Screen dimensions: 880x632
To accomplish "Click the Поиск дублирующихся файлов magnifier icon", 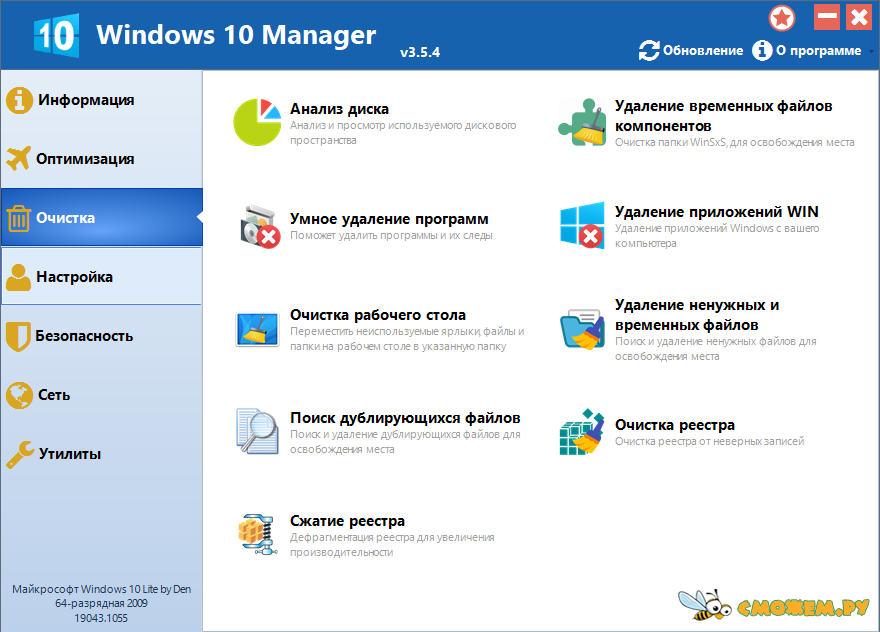I will coord(257,431).
